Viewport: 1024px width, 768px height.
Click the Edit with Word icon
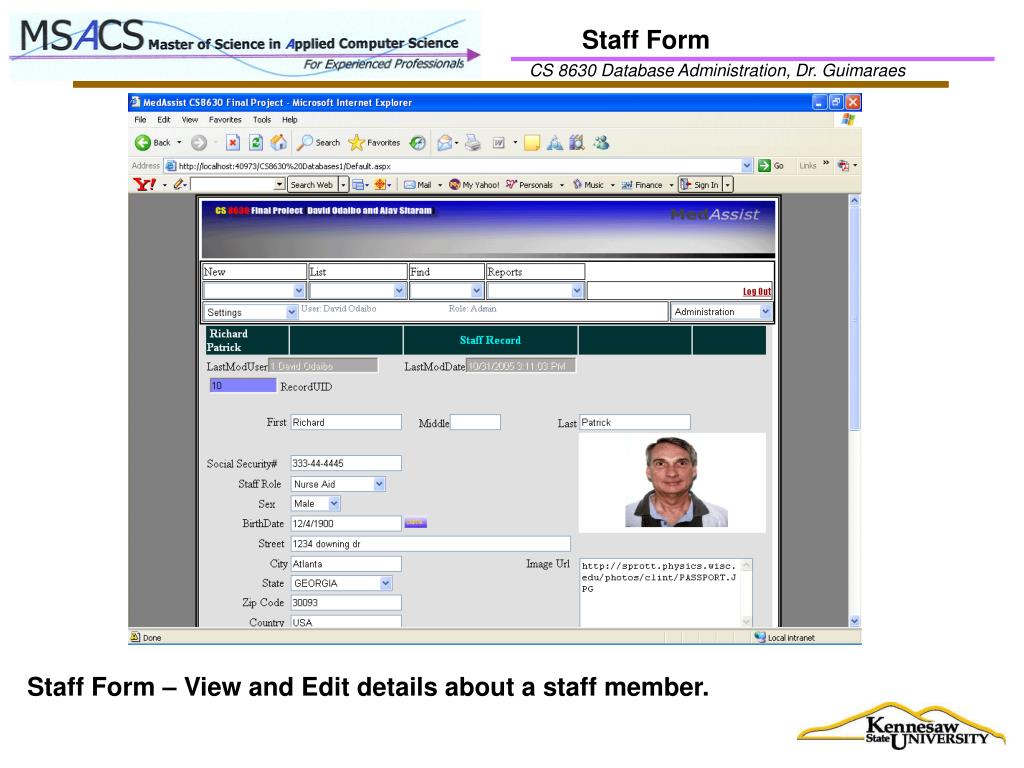click(x=498, y=142)
